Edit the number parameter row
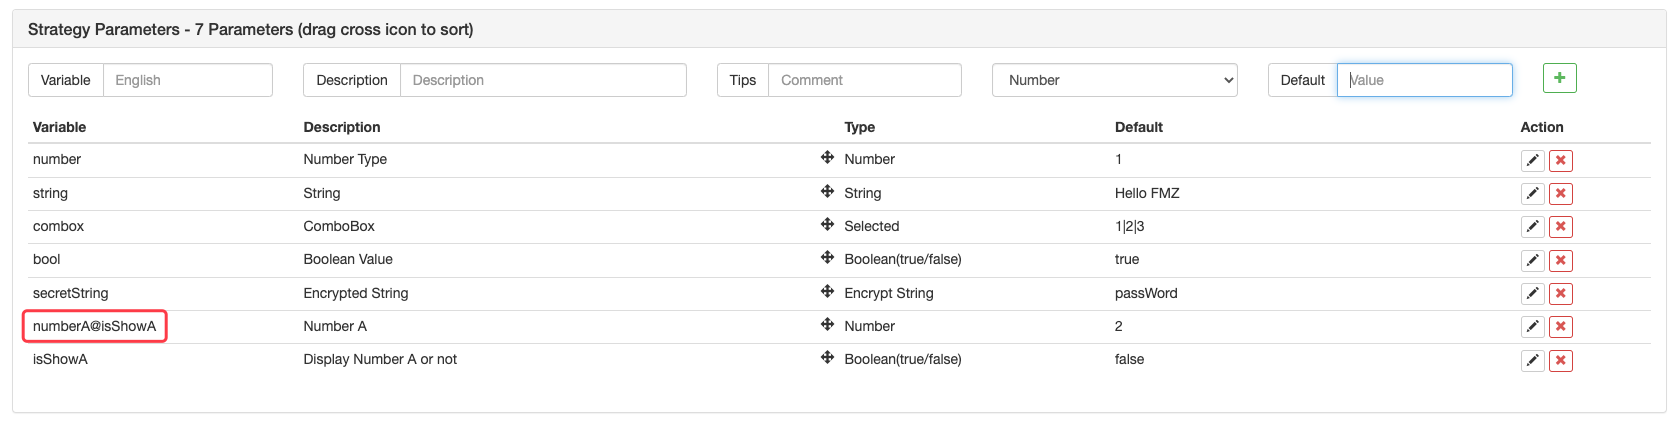 [1532, 160]
